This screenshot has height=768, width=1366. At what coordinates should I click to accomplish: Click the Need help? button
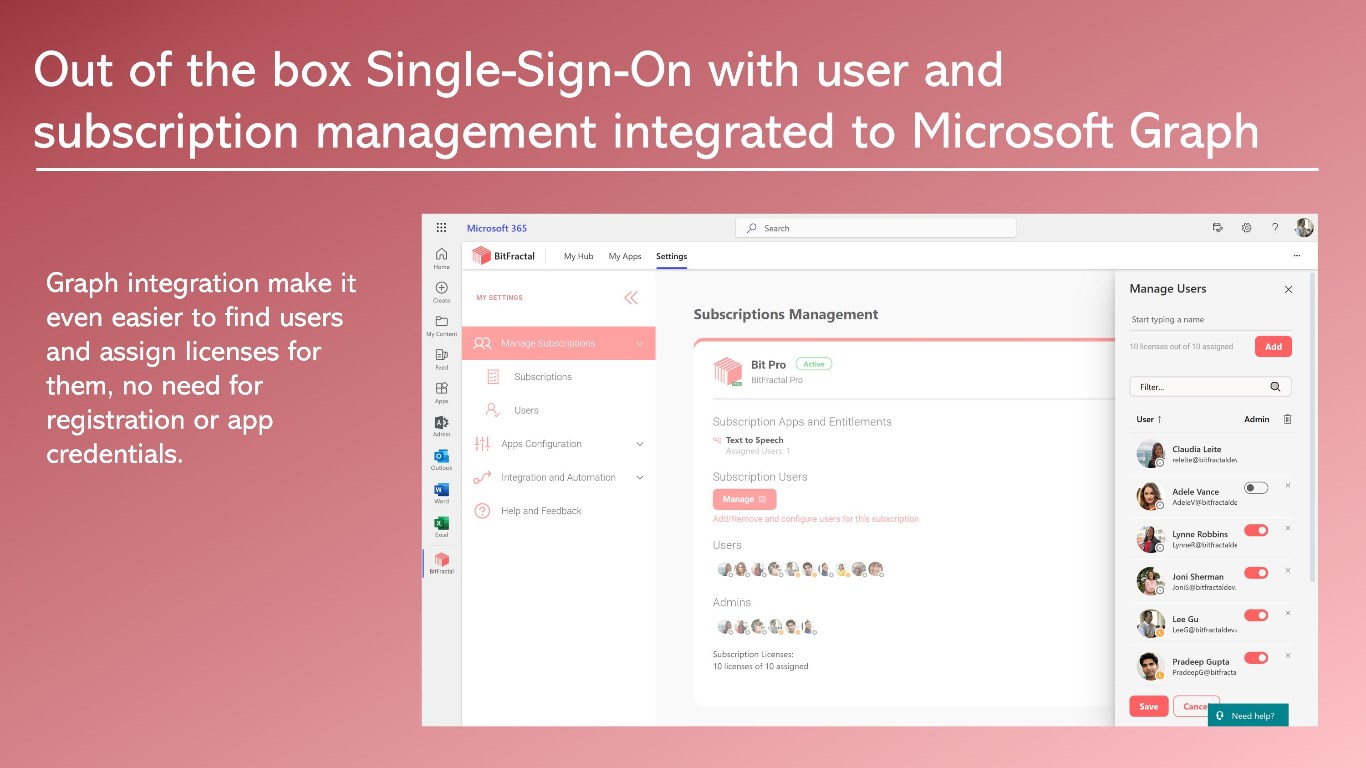coord(1248,715)
